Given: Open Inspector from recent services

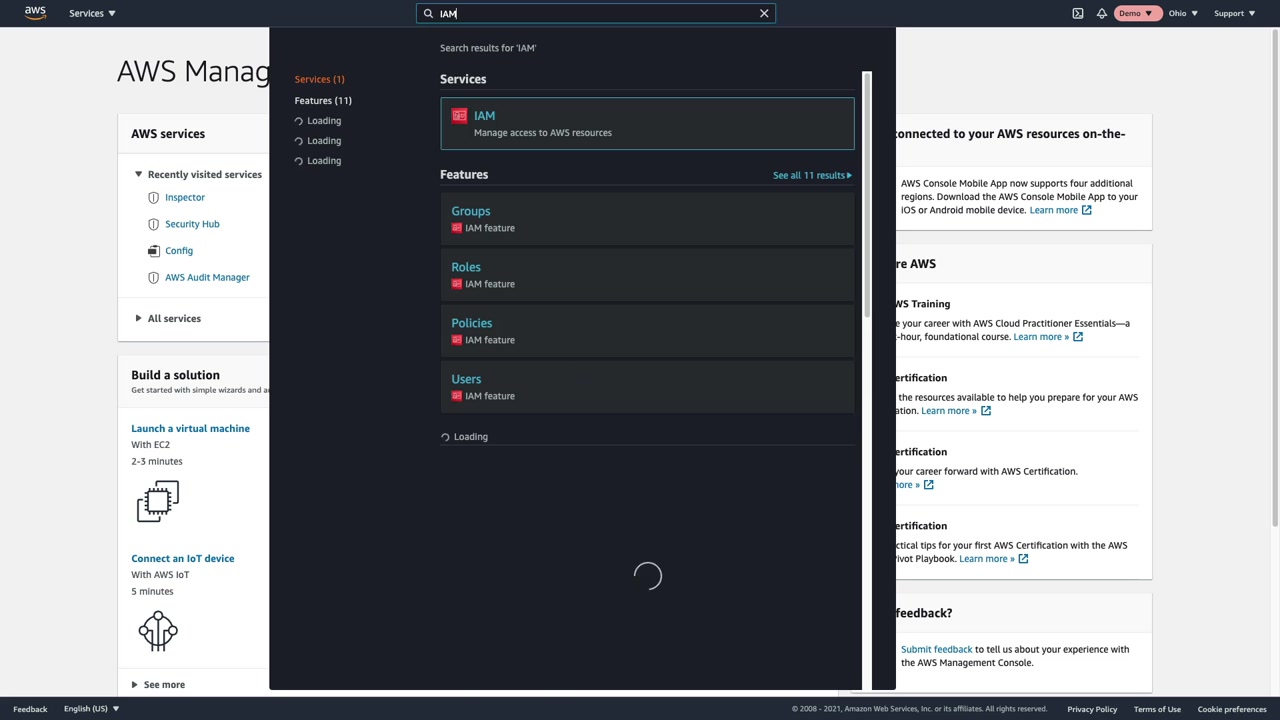Looking at the screenshot, I should coord(185,197).
